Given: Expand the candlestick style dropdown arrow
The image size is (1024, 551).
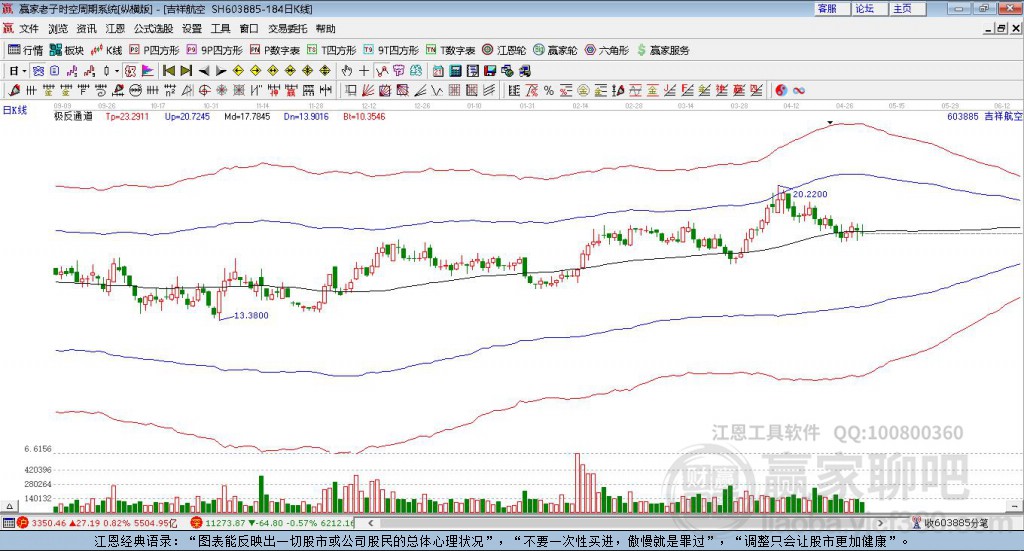Looking at the screenshot, I should pyautogui.click(x=117, y=71).
